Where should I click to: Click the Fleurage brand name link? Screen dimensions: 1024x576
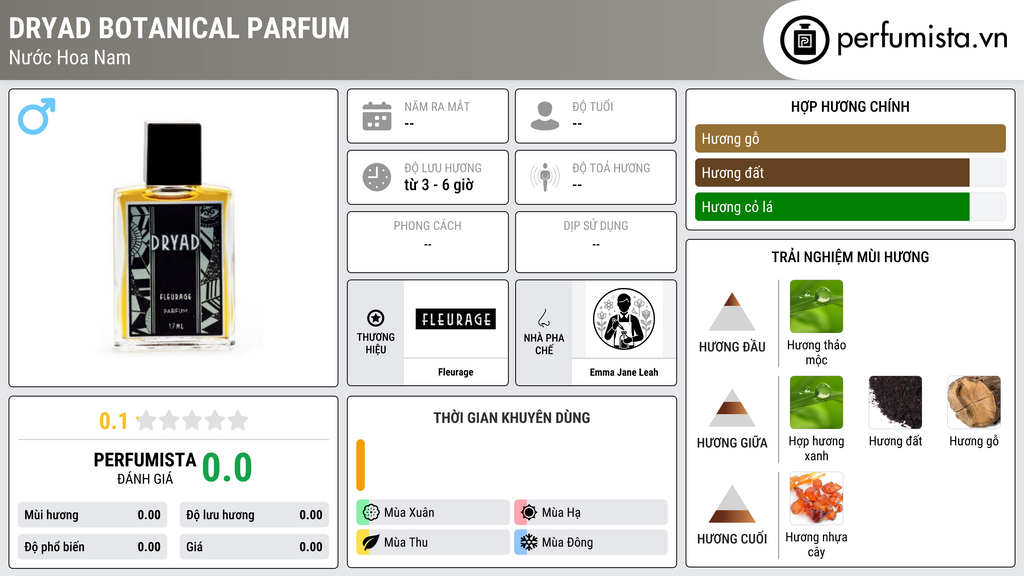pos(456,372)
